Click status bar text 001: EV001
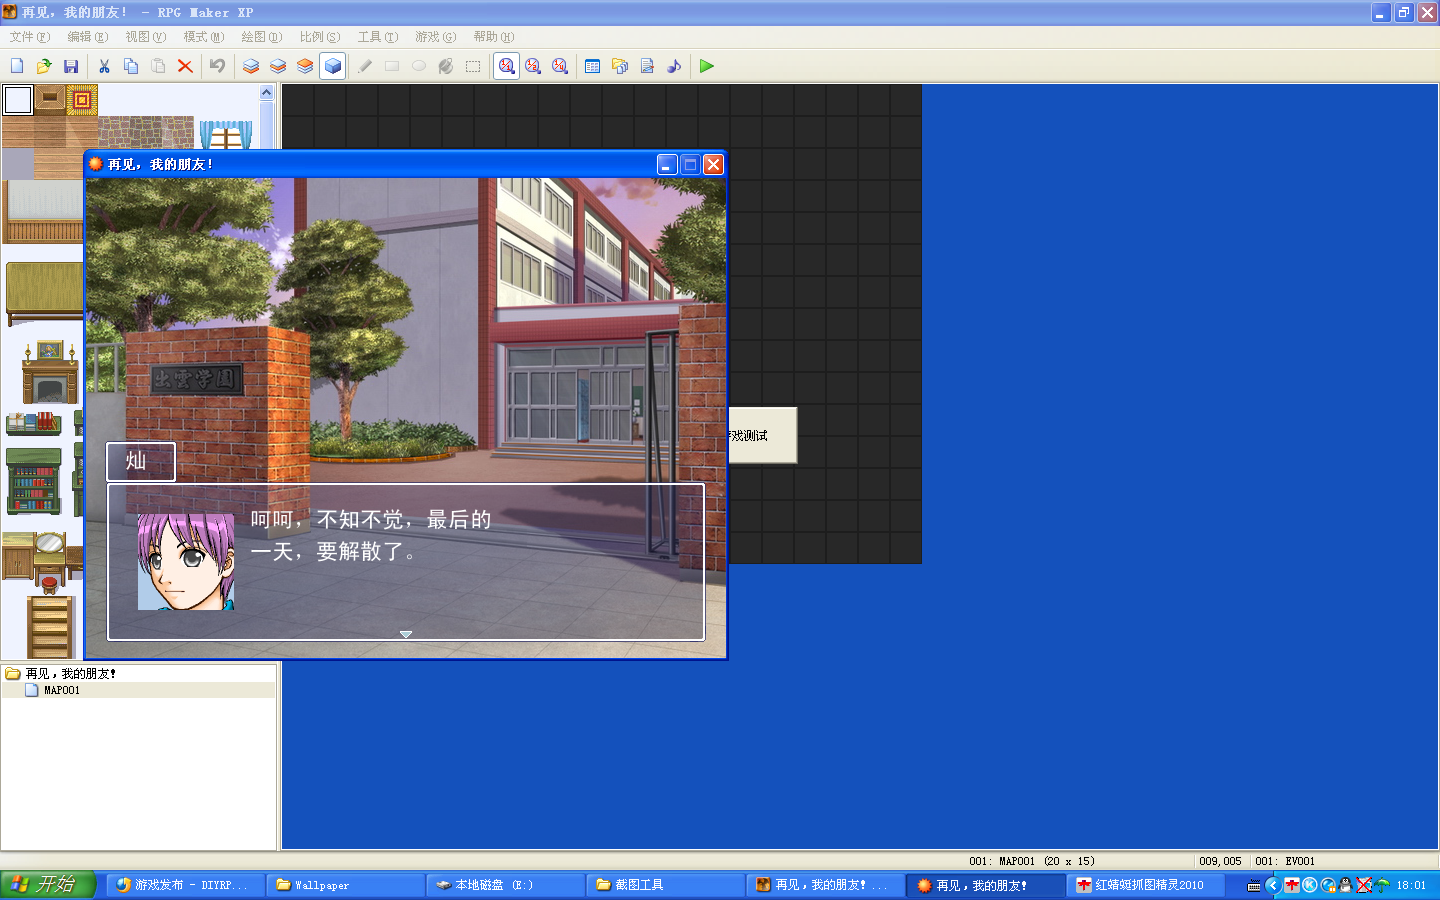This screenshot has height=900, width=1440. (1285, 861)
